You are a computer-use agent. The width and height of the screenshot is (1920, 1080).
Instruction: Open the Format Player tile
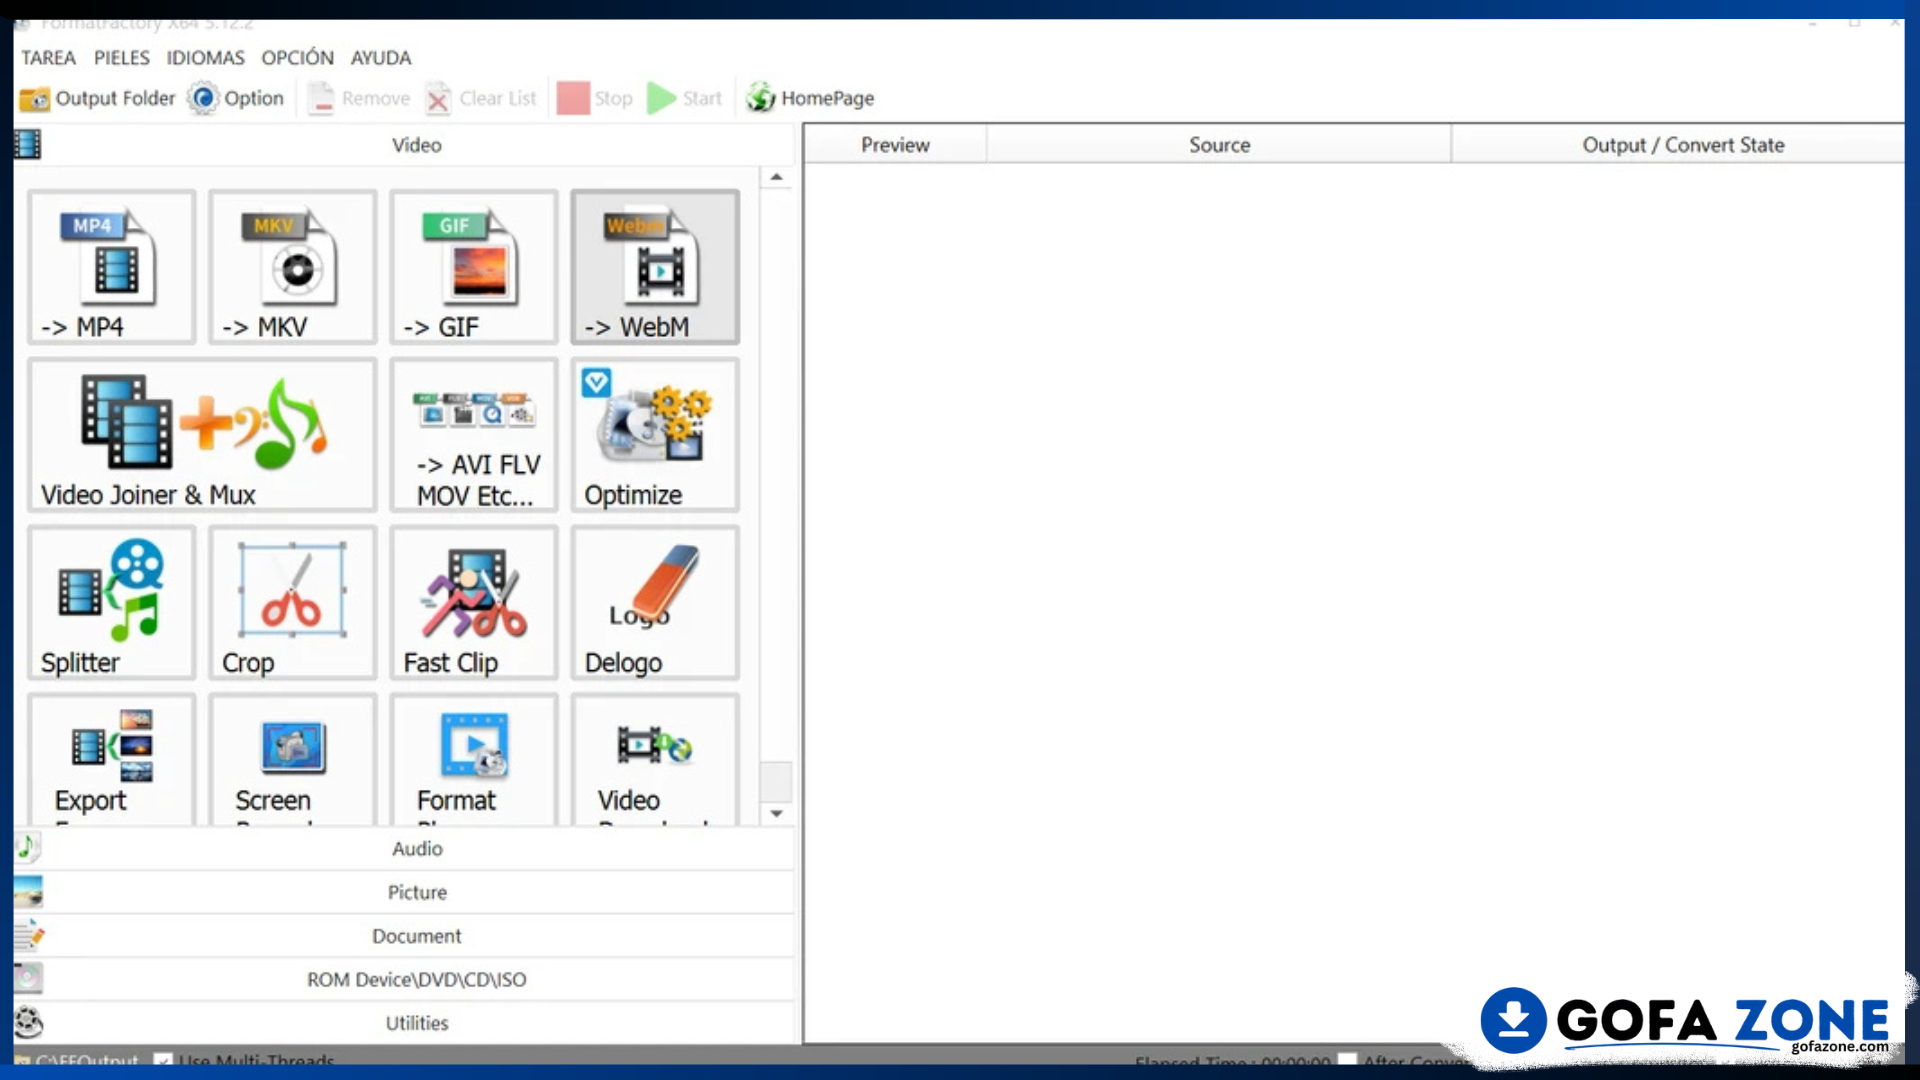(x=473, y=760)
